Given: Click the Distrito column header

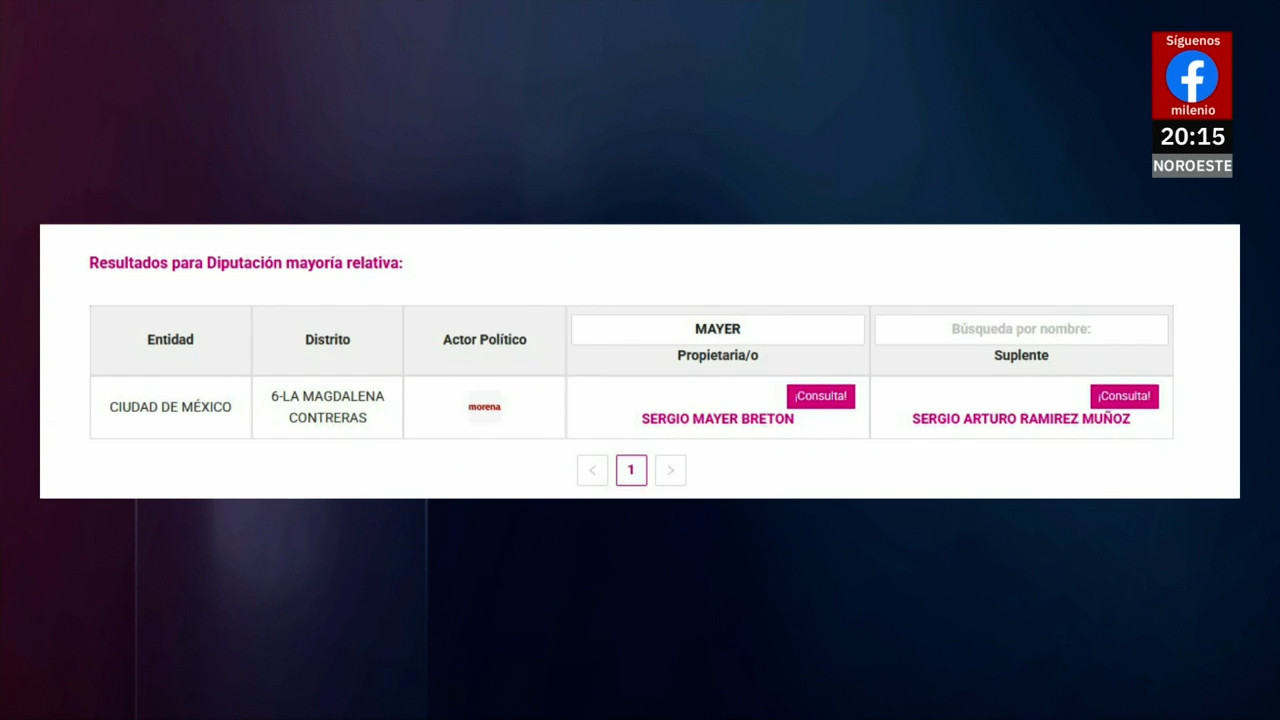Looking at the screenshot, I should click(x=327, y=340).
